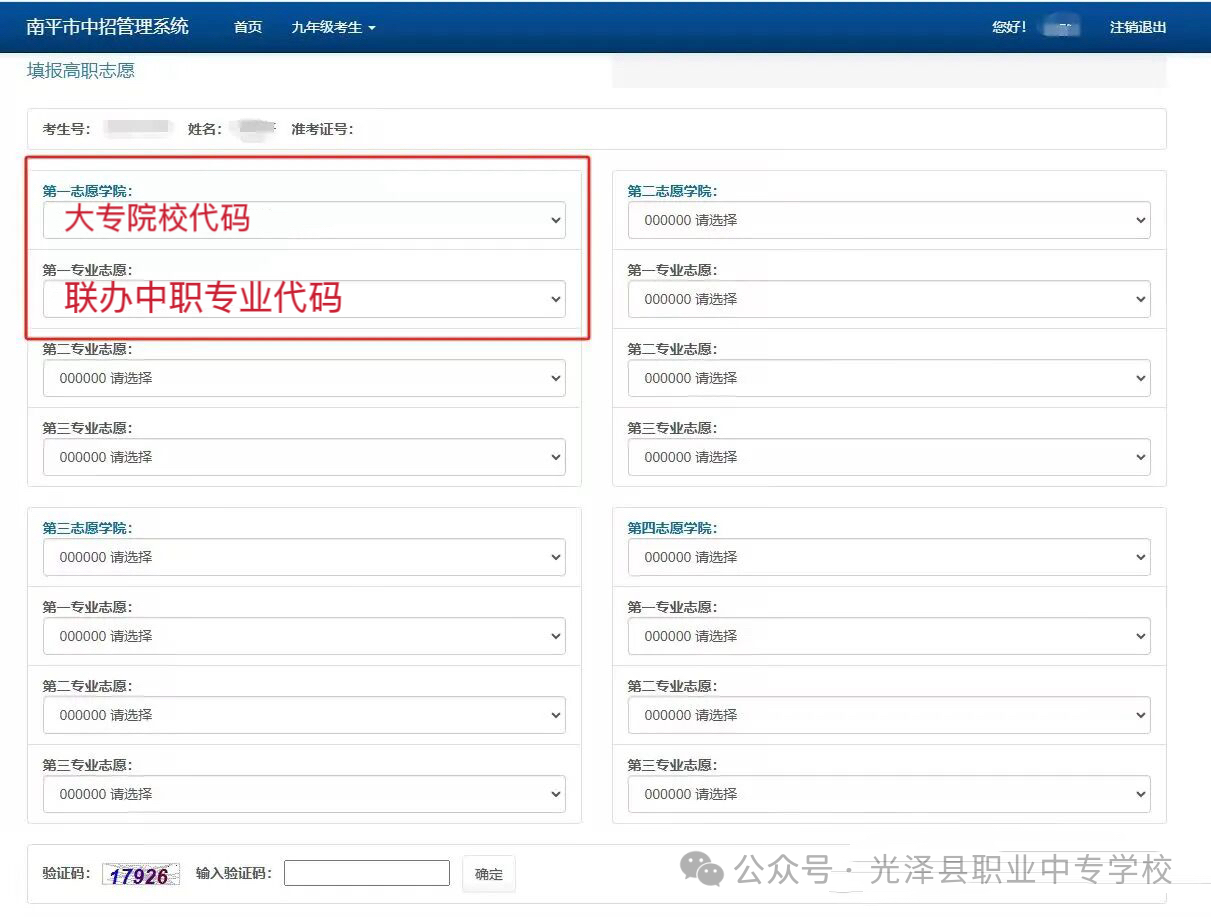The image size is (1211, 917).
Task: Open 第一专业志愿 dropdown under 第四志愿学院
Action: tap(889, 636)
